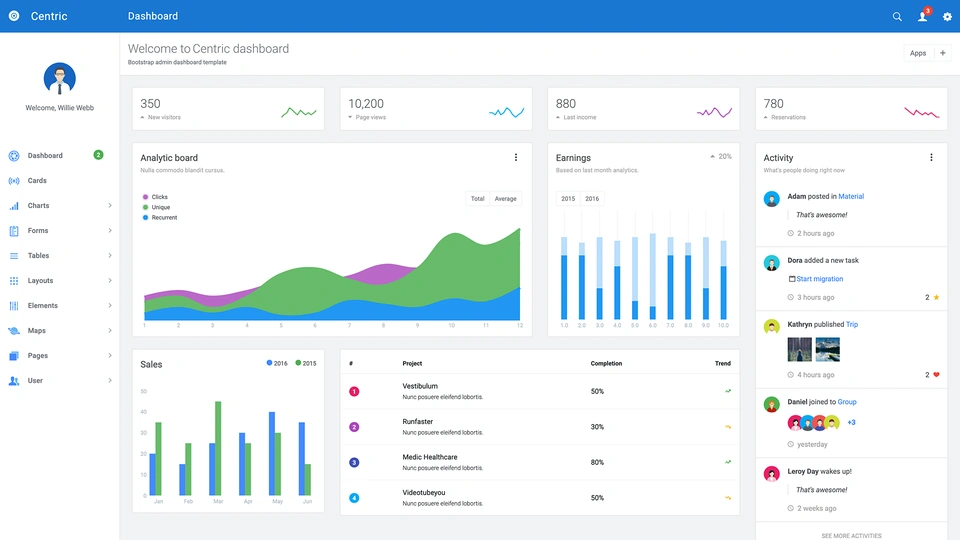960x540 pixels.
Task: Select 2015 in Earnings chart
Action: (x=568, y=198)
